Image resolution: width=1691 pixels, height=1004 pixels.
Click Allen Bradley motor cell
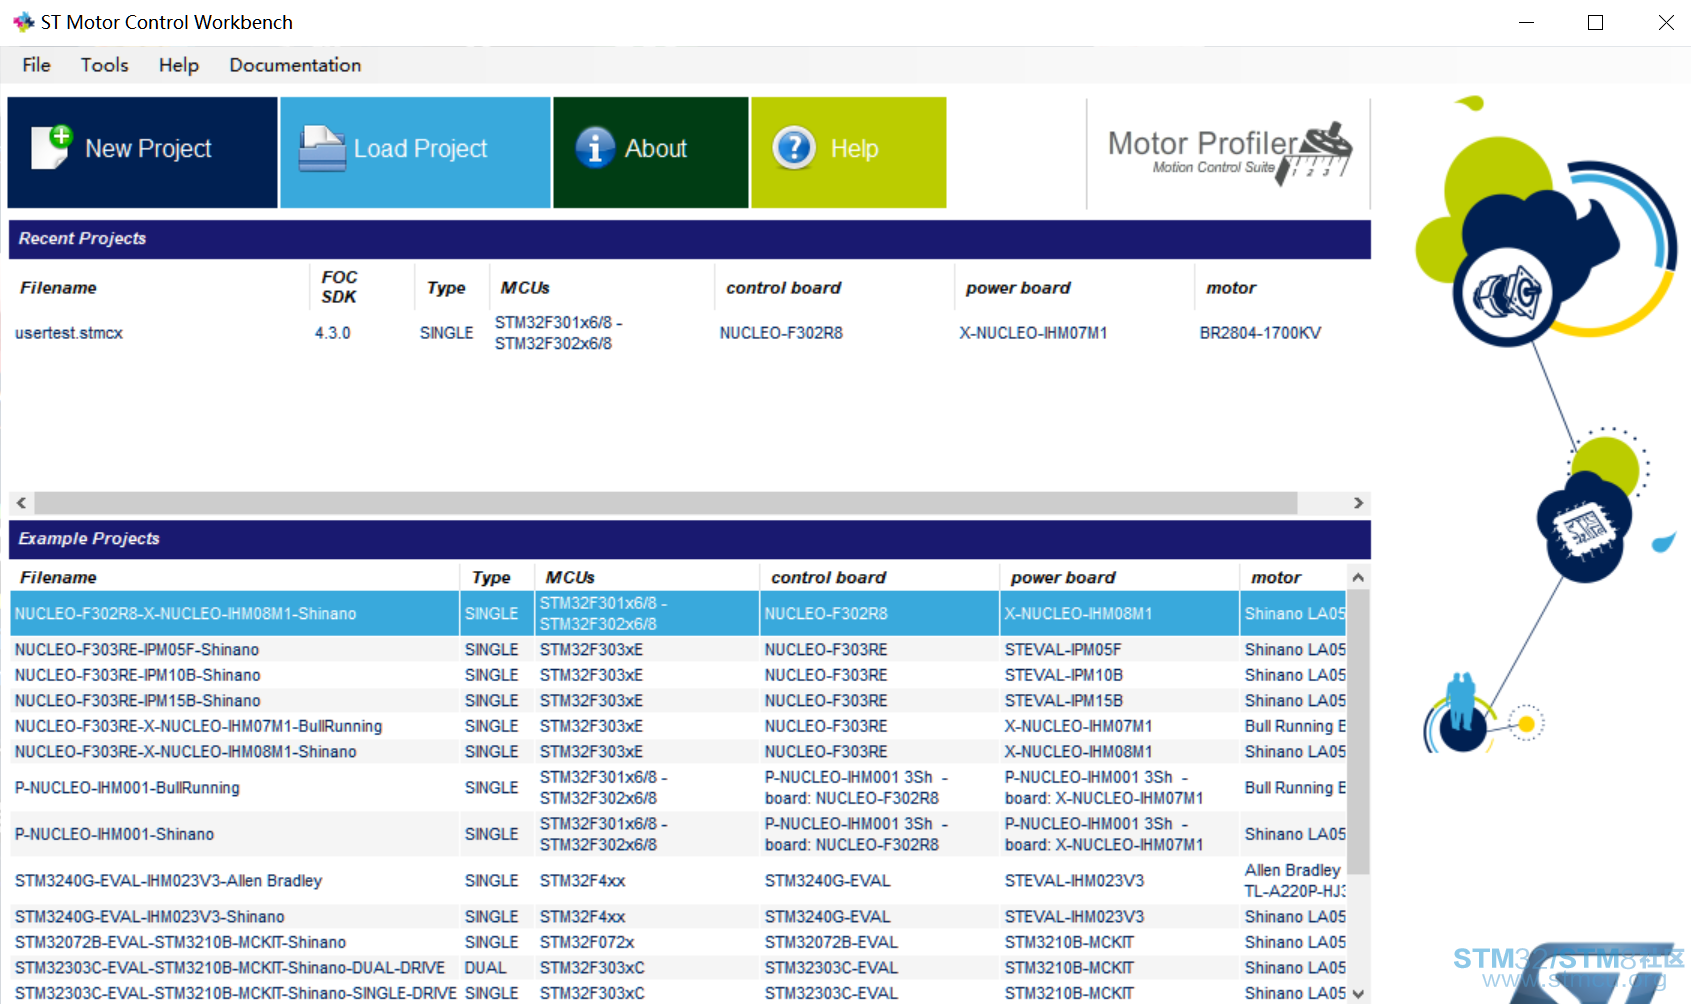coord(1294,881)
